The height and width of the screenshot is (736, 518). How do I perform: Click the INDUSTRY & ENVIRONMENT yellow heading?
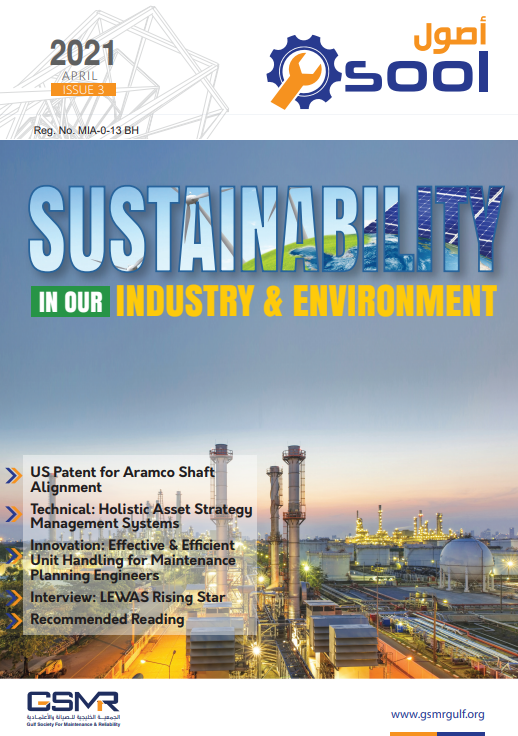click(306, 300)
